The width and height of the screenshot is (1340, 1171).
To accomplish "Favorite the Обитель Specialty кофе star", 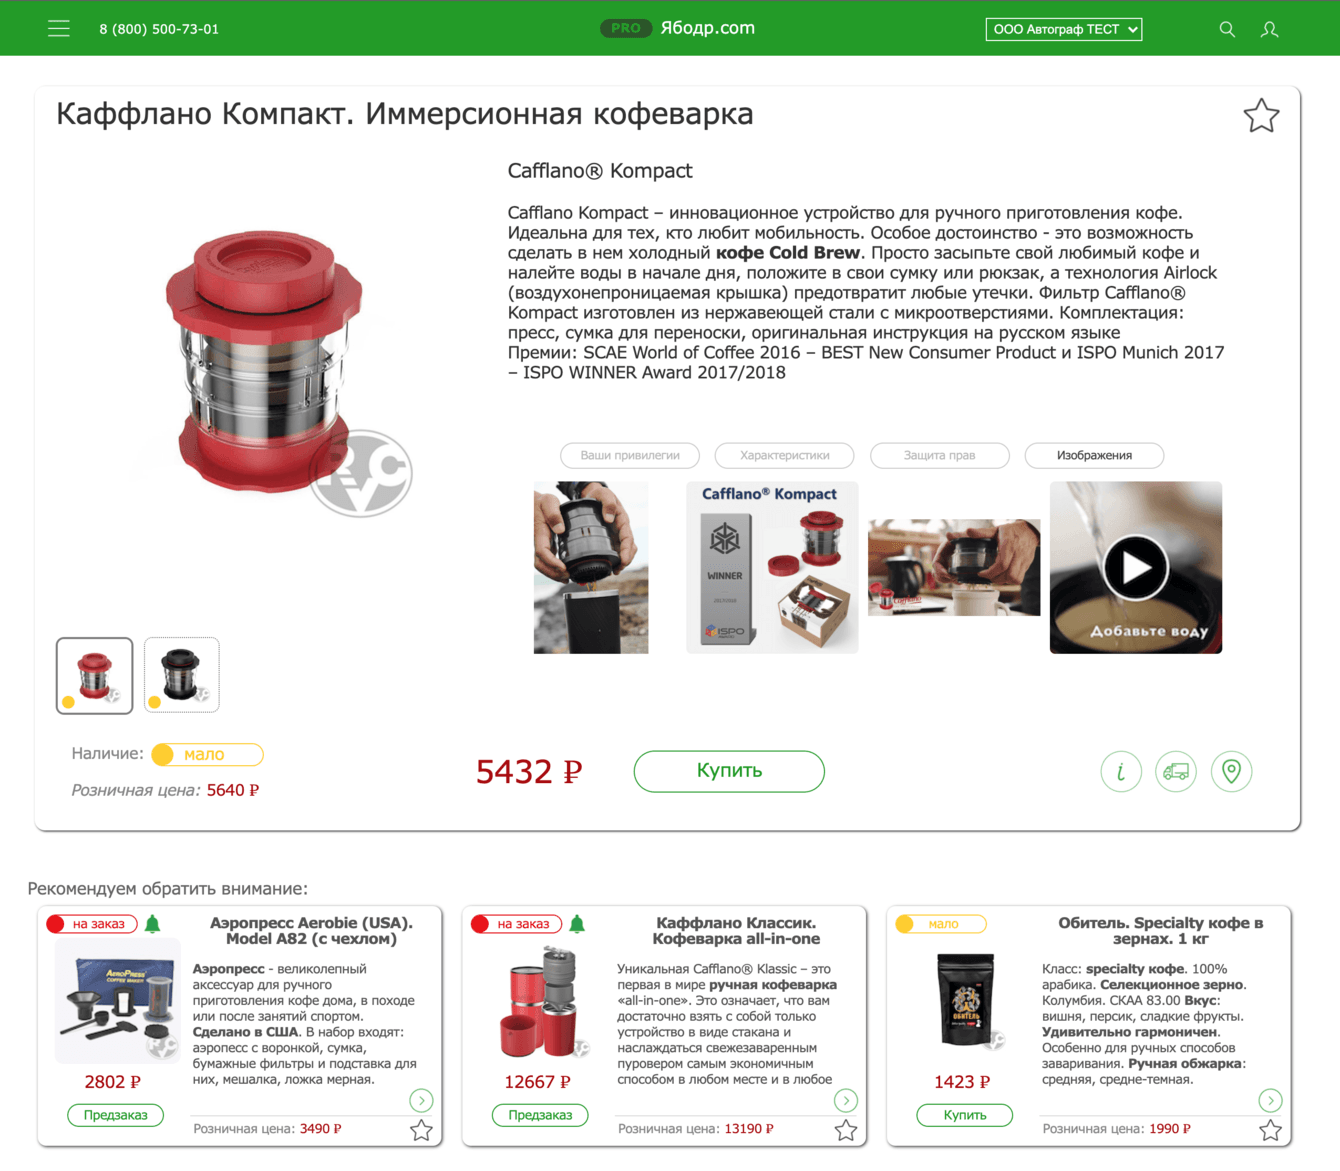I will [1270, 1130].
